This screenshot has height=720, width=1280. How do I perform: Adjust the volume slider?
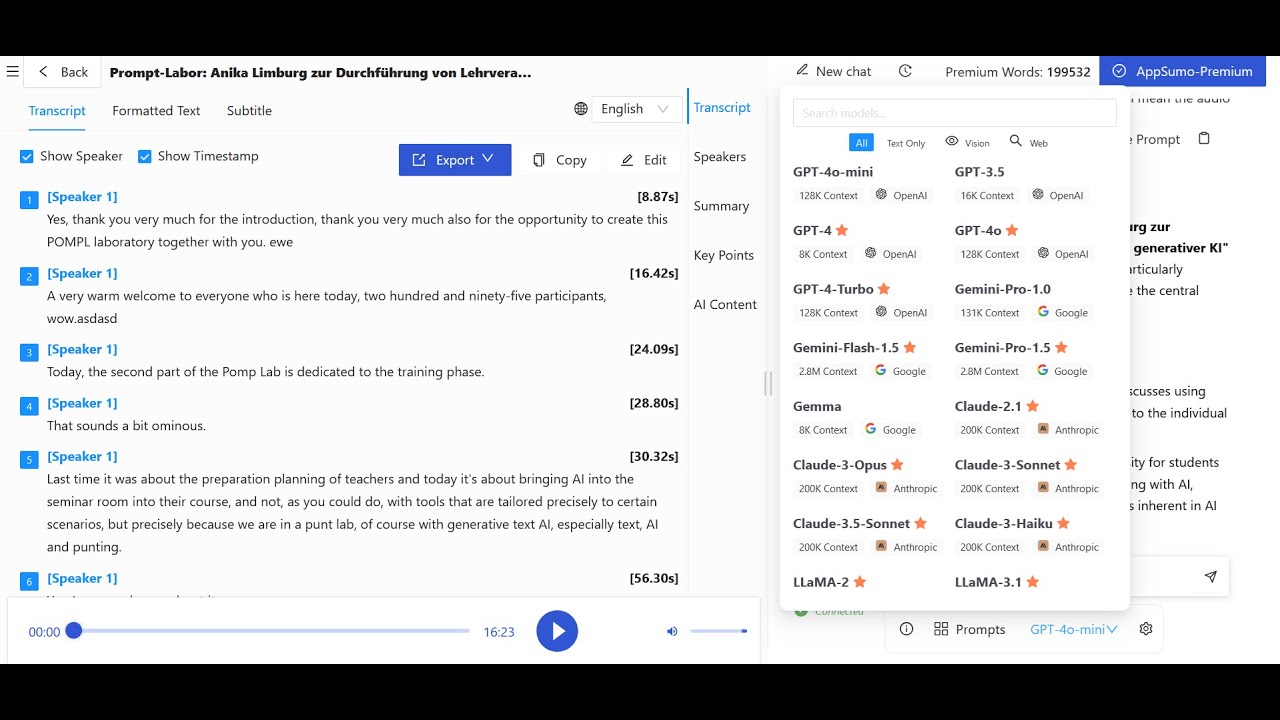[x=718, y=631]
